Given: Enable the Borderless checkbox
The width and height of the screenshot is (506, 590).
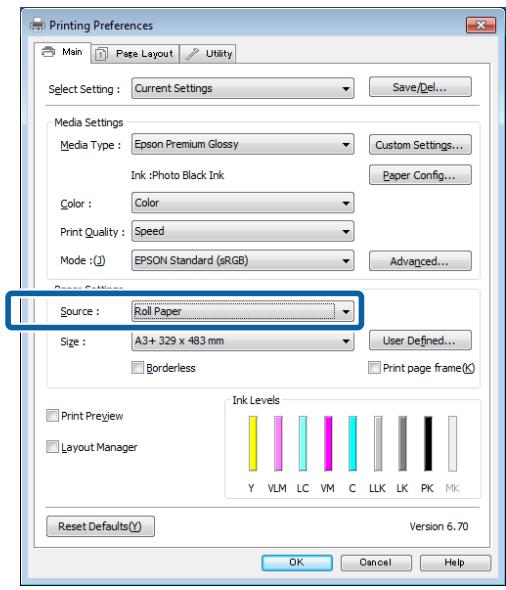Looking at the screenshot, I should [x=138, y=368].
